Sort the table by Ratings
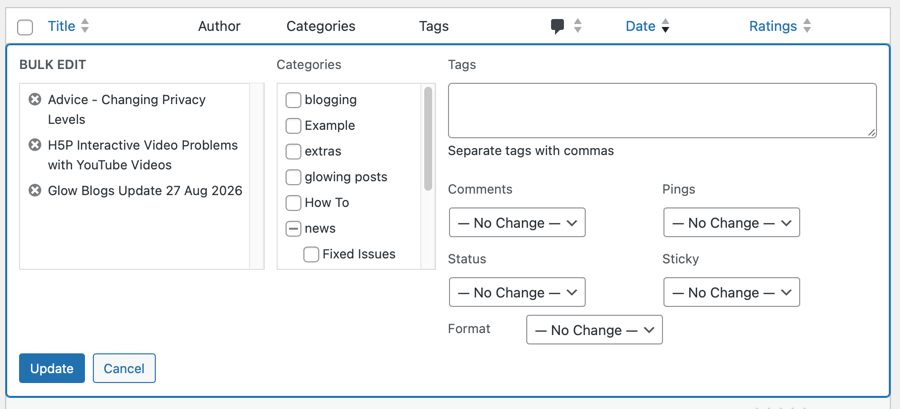900x409 pixels. click(x=773, y=26)
